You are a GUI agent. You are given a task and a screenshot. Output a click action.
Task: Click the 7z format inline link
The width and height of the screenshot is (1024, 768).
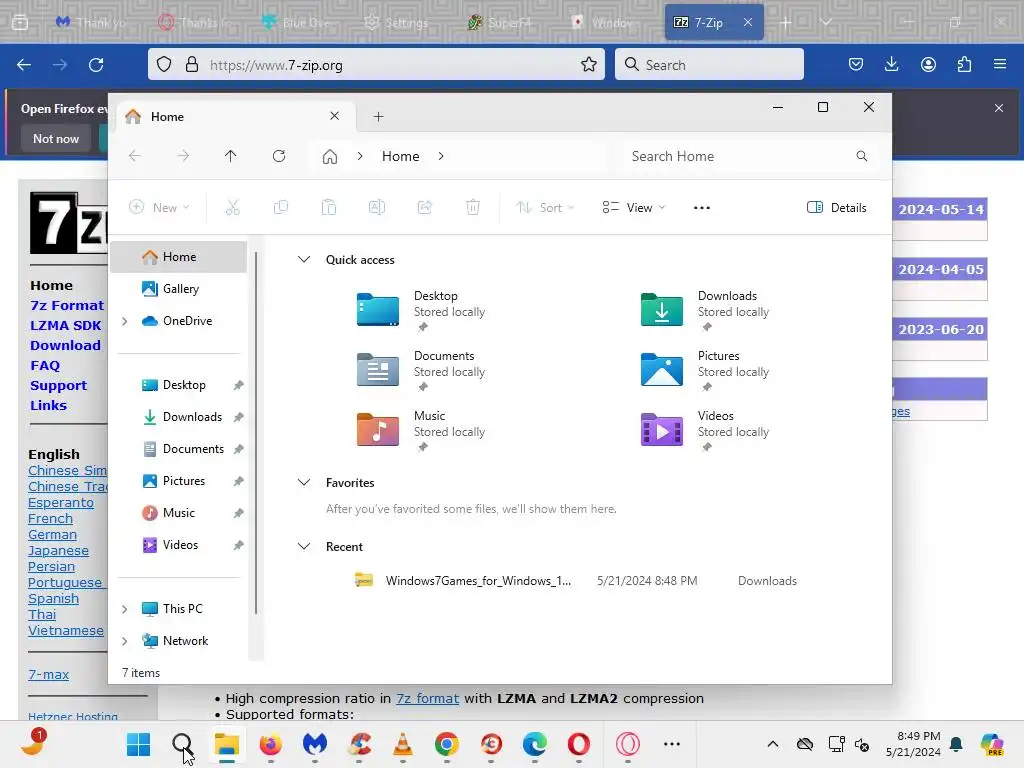click(427, 698)
